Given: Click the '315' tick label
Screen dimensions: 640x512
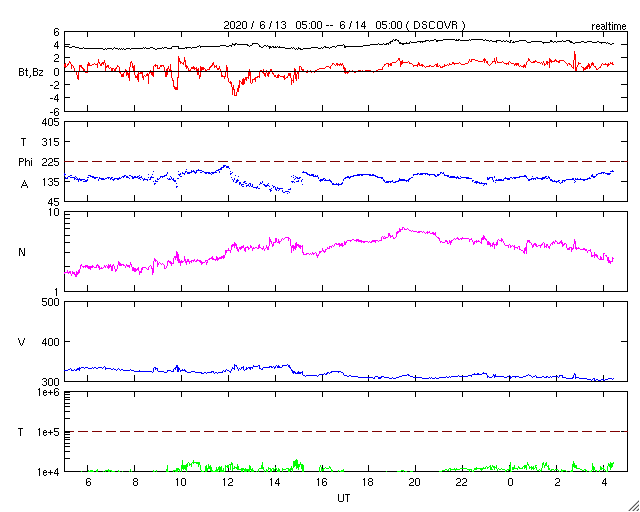Looking at the screenshot, I should click(x=50, y=142).
